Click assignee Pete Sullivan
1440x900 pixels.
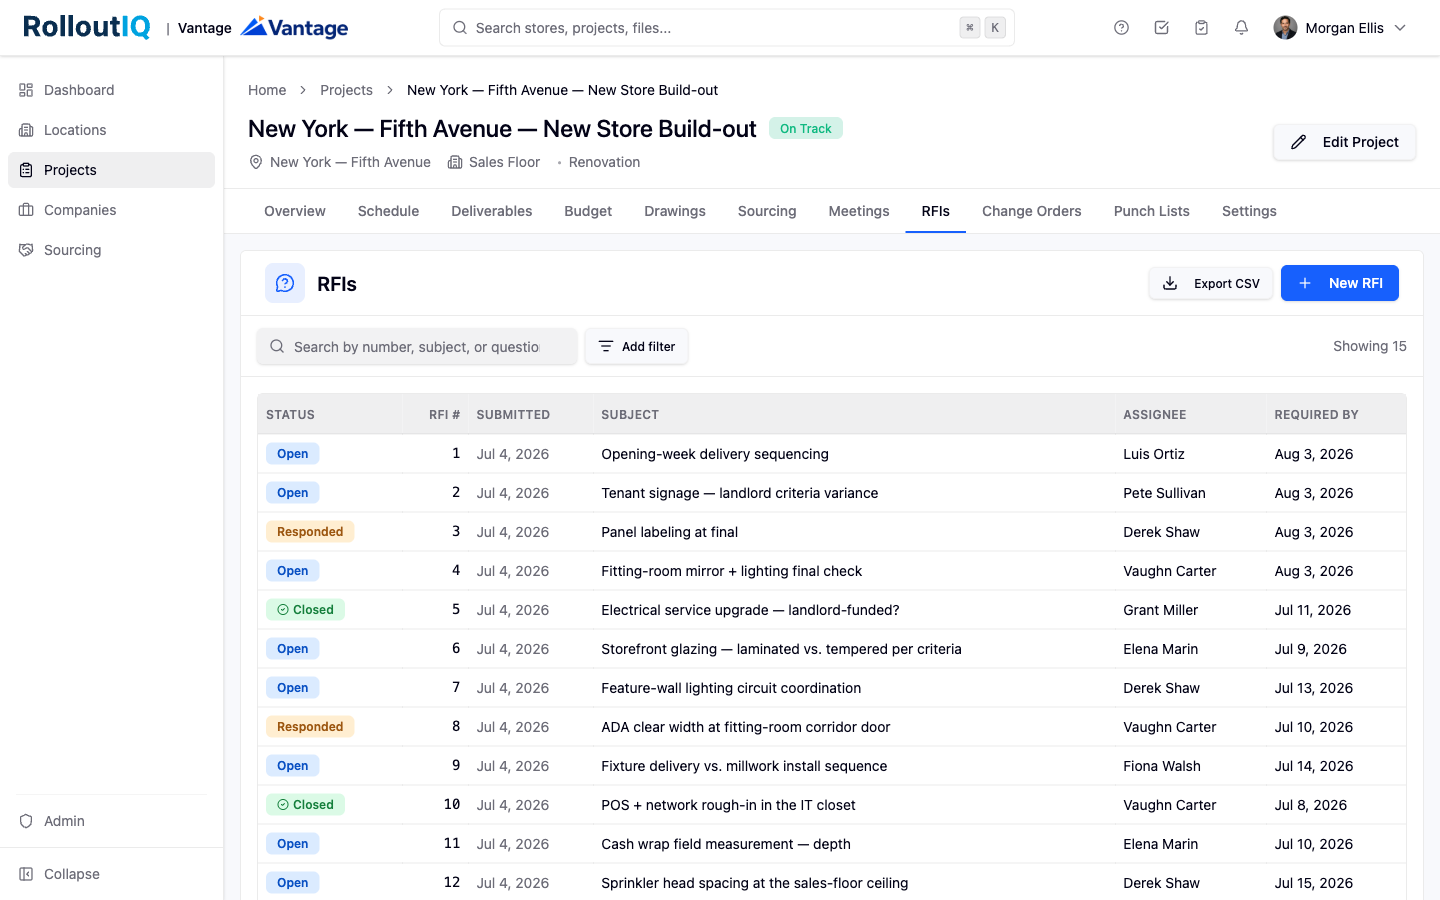pos(1164,493)
